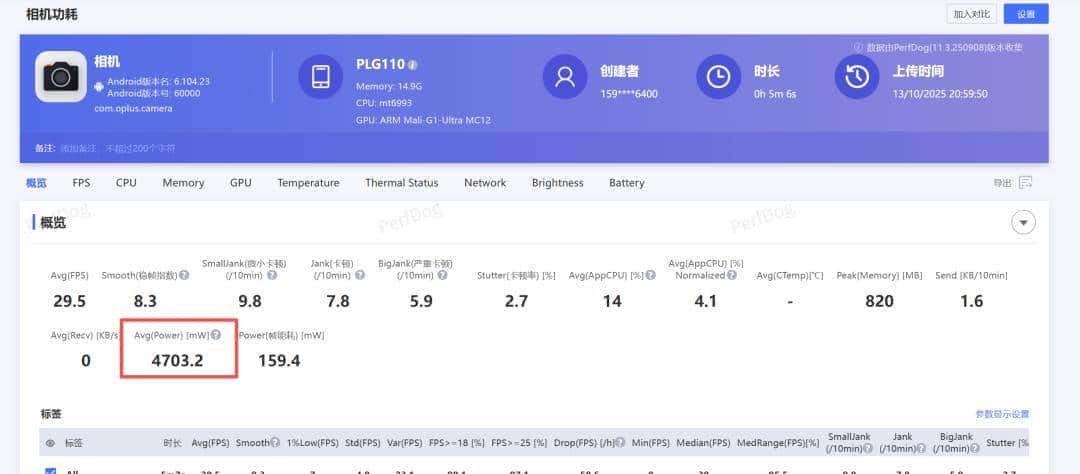Image resolution: width=1080 pixels, height=474 pixels.
Task: Click the GPU ARM Mali-G1-Ultra MC12 text
Action: pos(423,120)
